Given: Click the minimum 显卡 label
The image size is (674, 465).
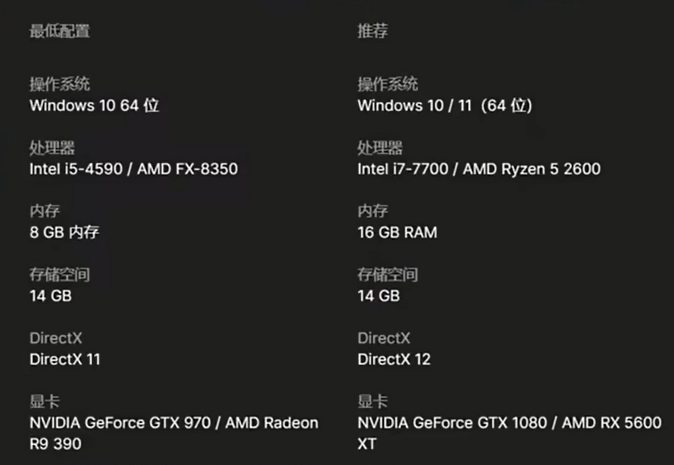Looking at the screenshot, I should point(45,401).
